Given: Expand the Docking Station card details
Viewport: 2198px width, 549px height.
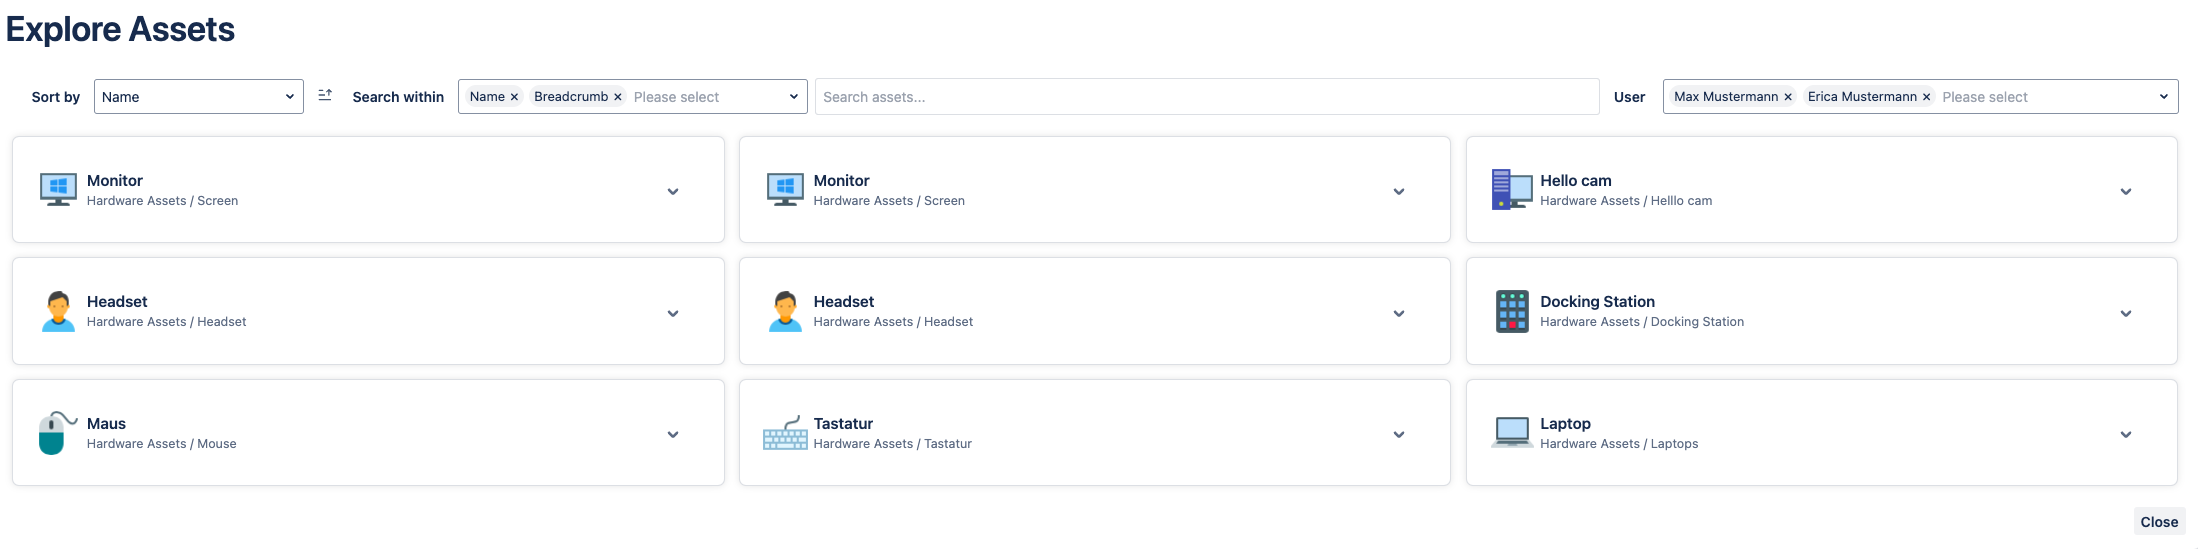Looking at the screenshot, I should tap(2125, 313).
